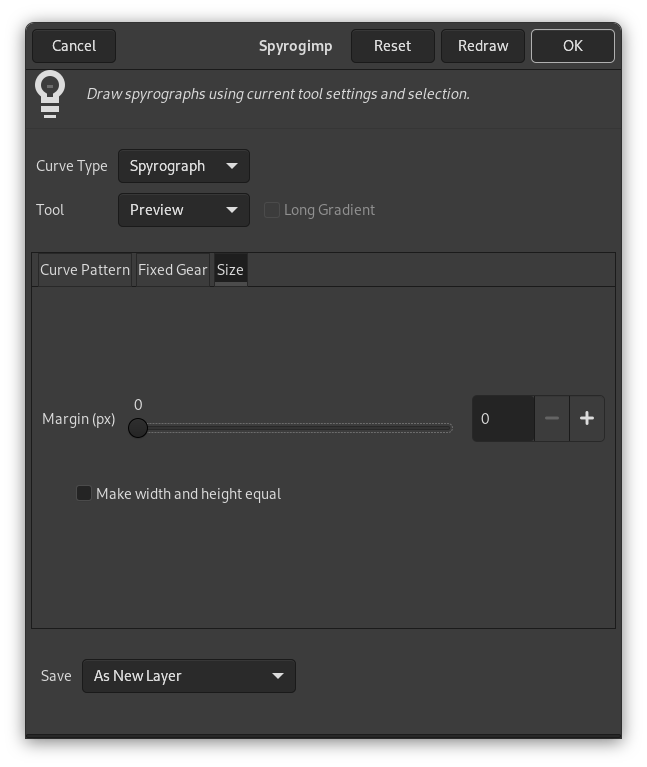This screenshot has height=767, width=647.
Task: Switch to the Curve Pattern tab
Action: click(x=85, y=270)
